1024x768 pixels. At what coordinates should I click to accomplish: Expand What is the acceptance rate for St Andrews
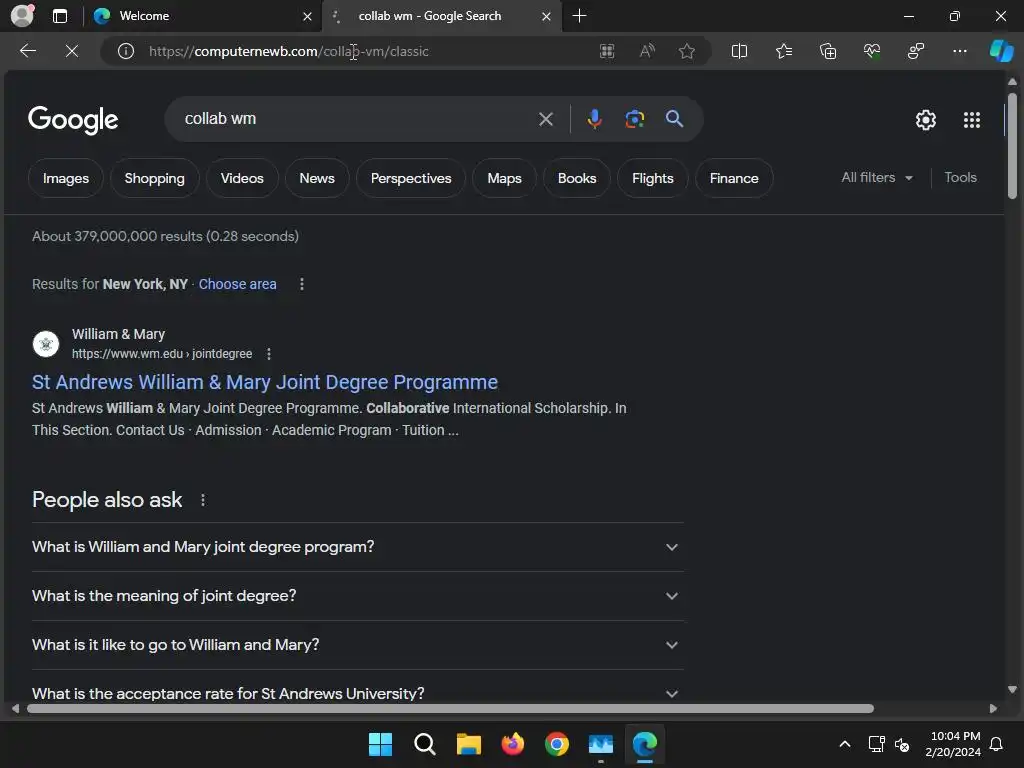357,693
